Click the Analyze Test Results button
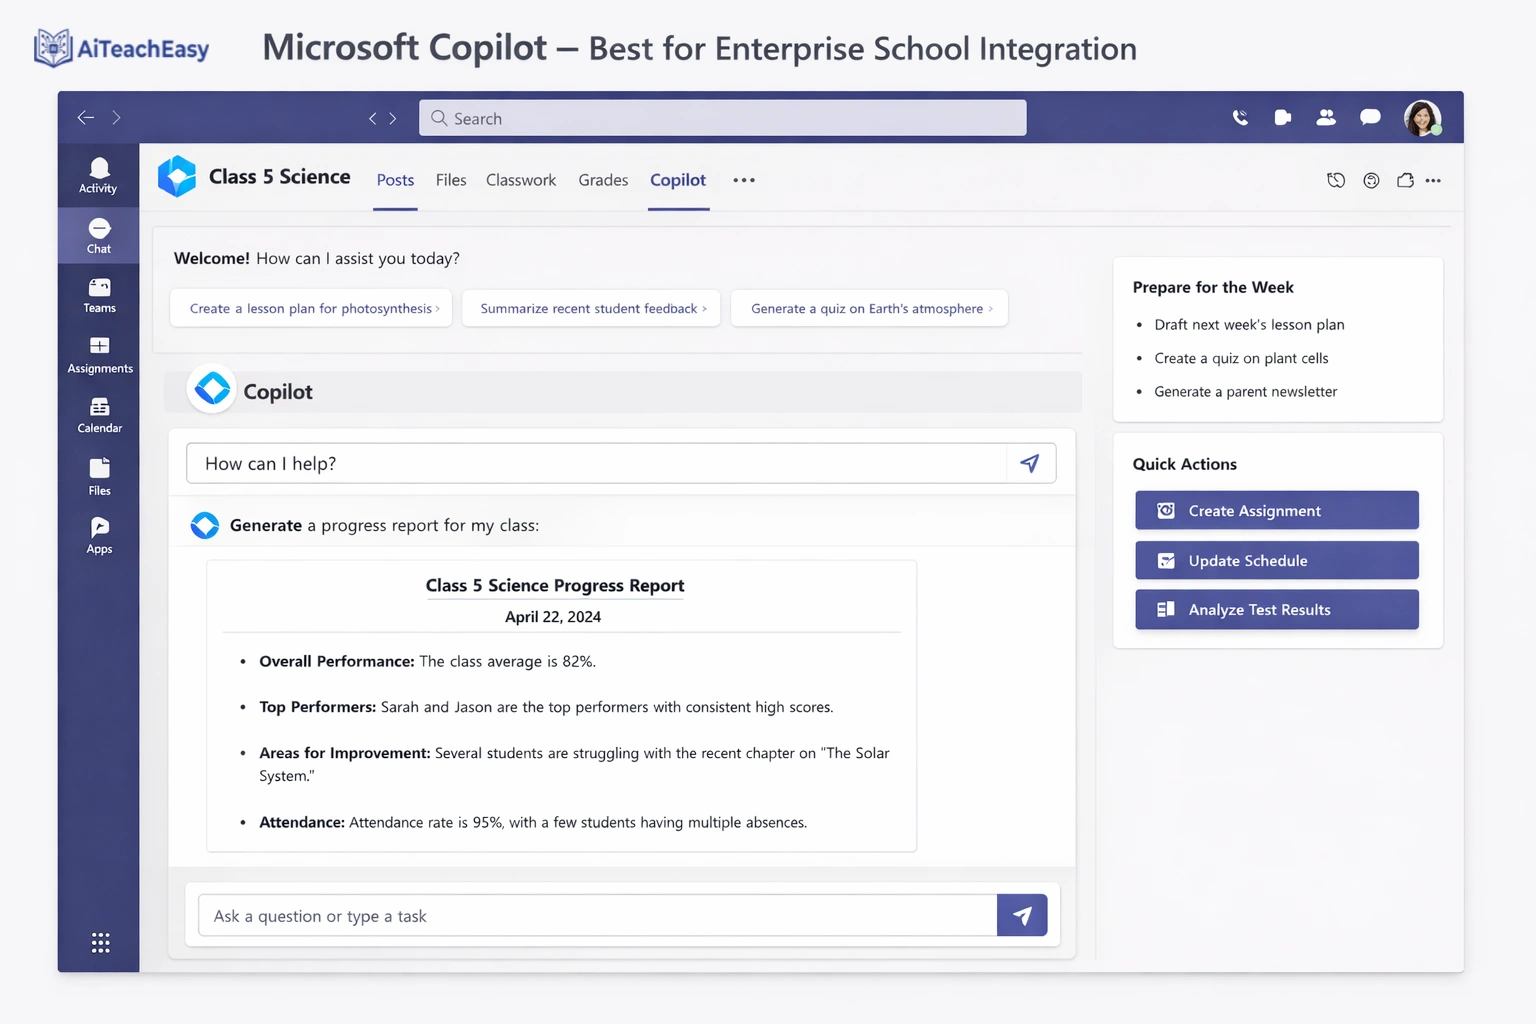 pyautogui.click(x=1276, y=609)
